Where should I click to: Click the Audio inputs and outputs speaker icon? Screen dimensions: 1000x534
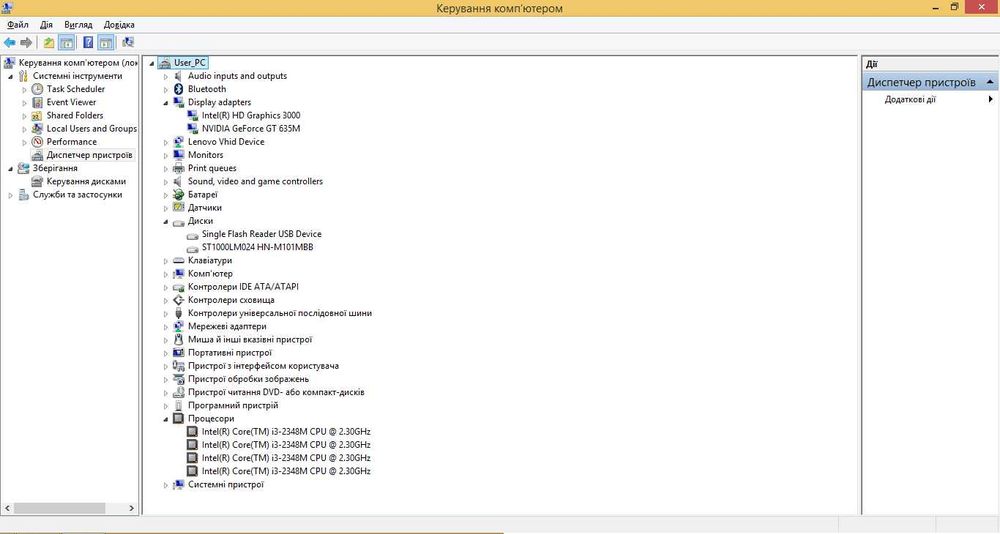[x=179, y=76]
